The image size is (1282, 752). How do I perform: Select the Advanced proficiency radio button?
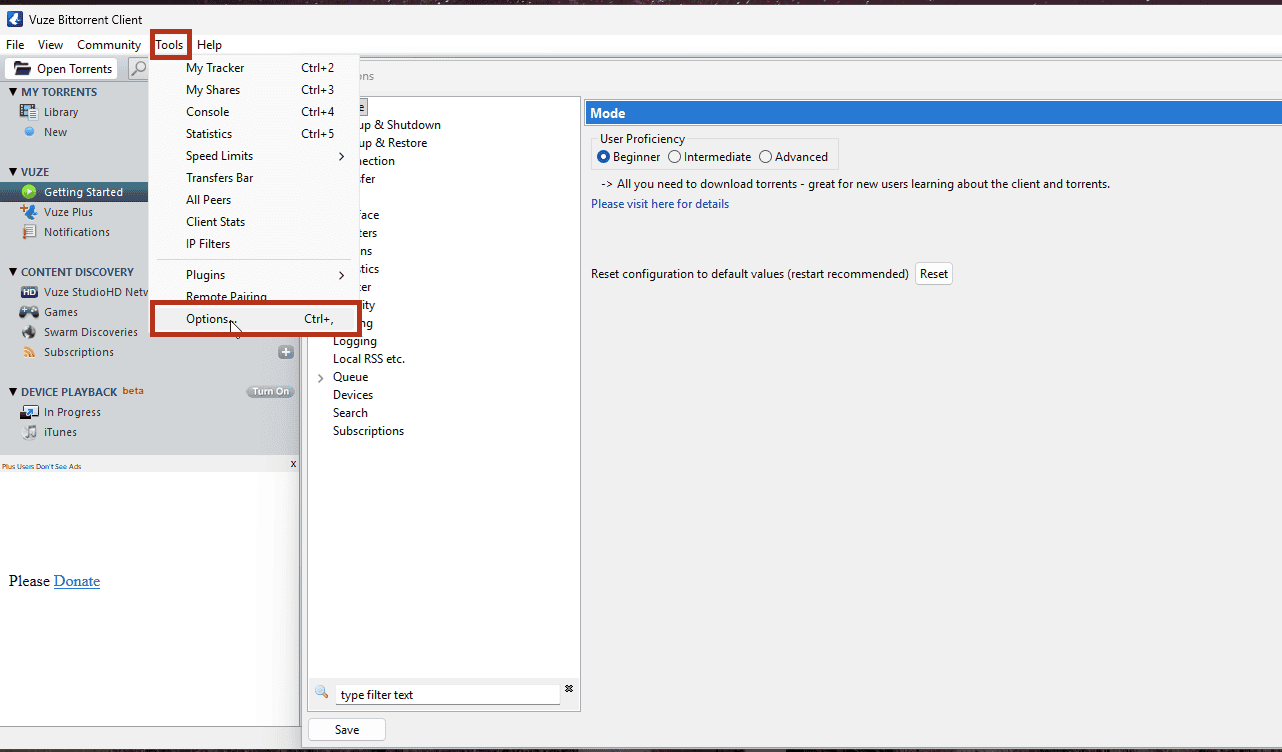[x=765, y=157]
